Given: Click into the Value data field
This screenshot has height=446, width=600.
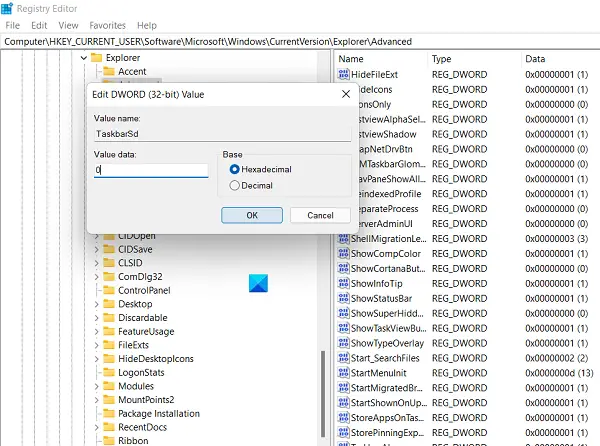Looking at the screenshot, I should click(151, 170).
